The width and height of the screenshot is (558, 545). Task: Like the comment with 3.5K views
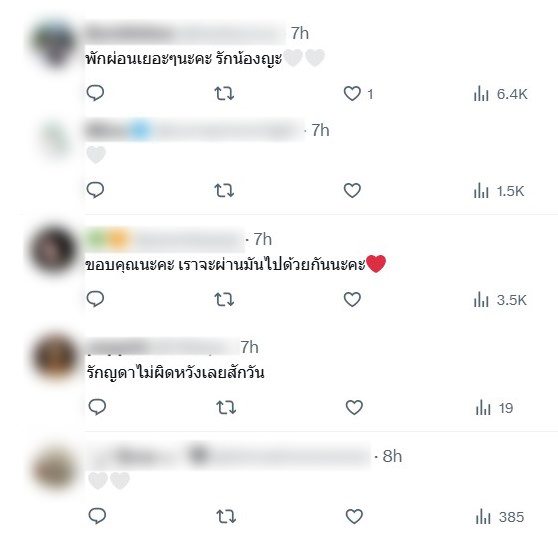tap(352, 299)
